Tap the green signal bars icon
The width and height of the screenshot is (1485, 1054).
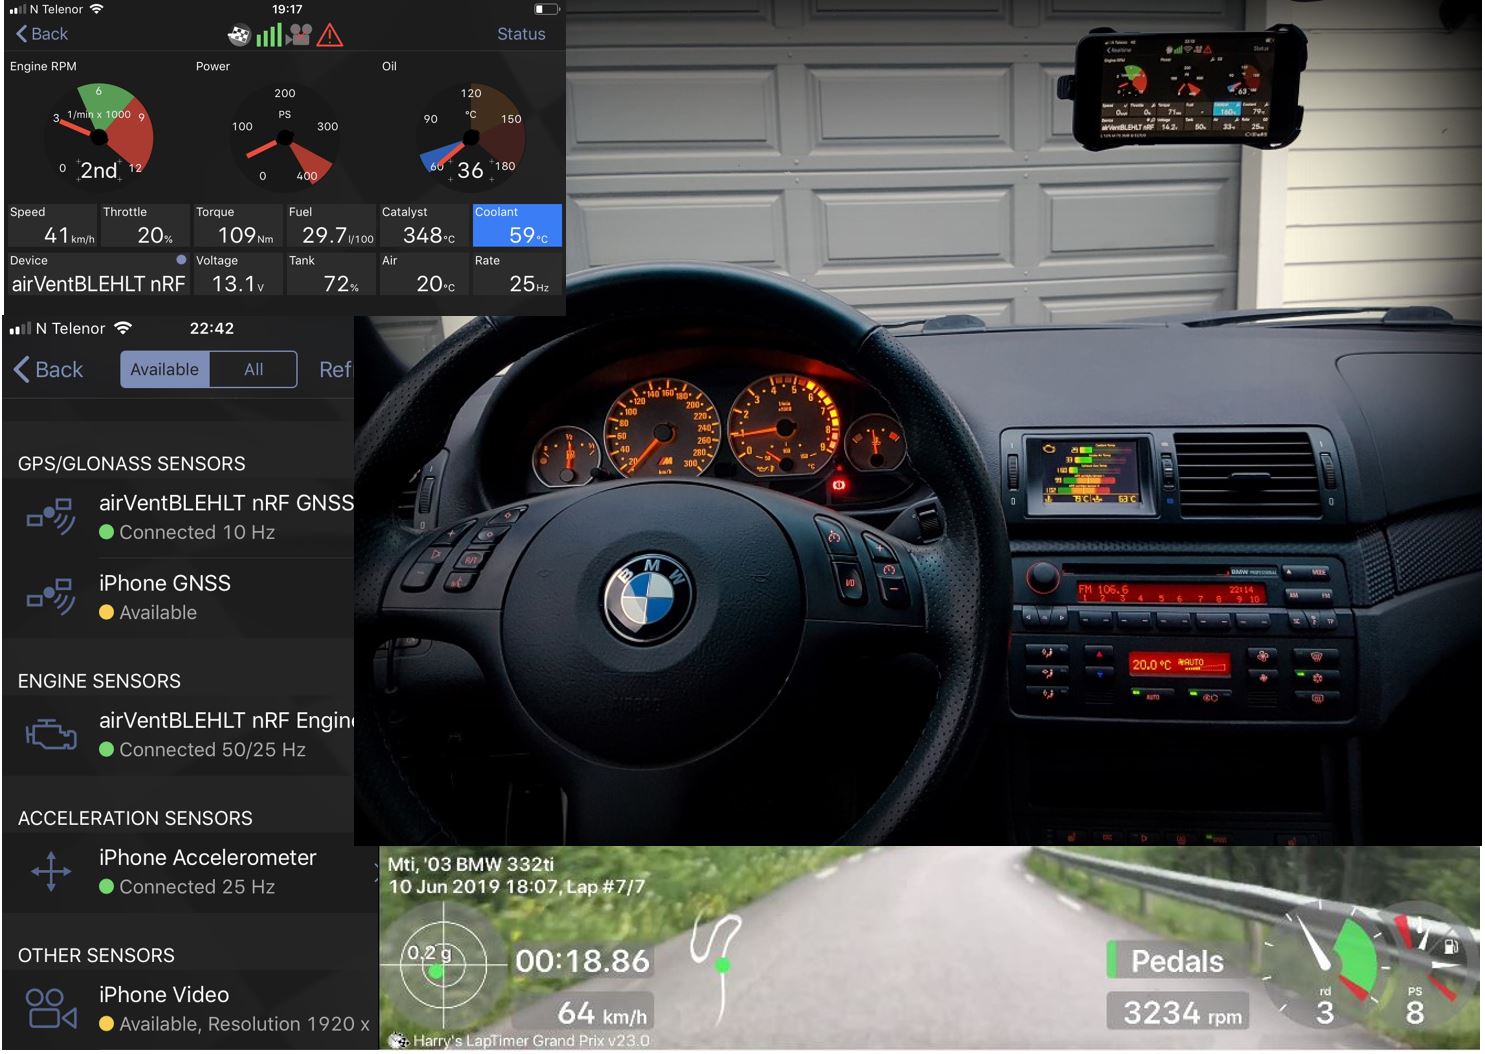tap(269, 36)
